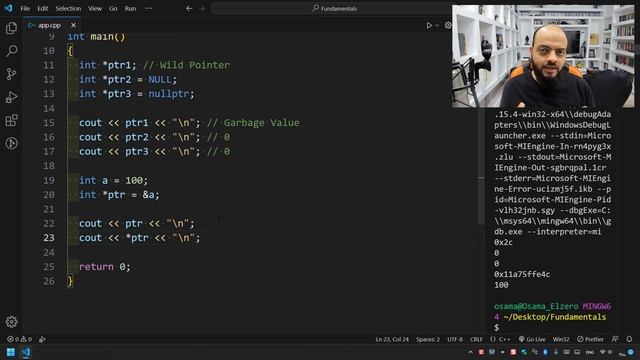The width and height of the screenshot is (640, 360).
Task: Click the volume tray icon
Action: click(x=610, y=352)
